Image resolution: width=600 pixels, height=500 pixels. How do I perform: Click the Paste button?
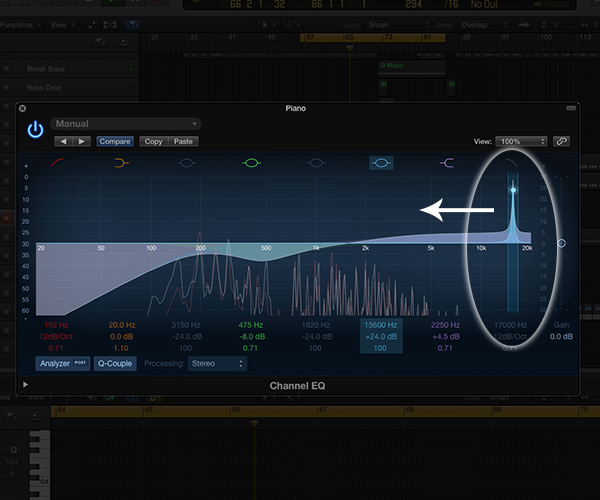(183, 142)
